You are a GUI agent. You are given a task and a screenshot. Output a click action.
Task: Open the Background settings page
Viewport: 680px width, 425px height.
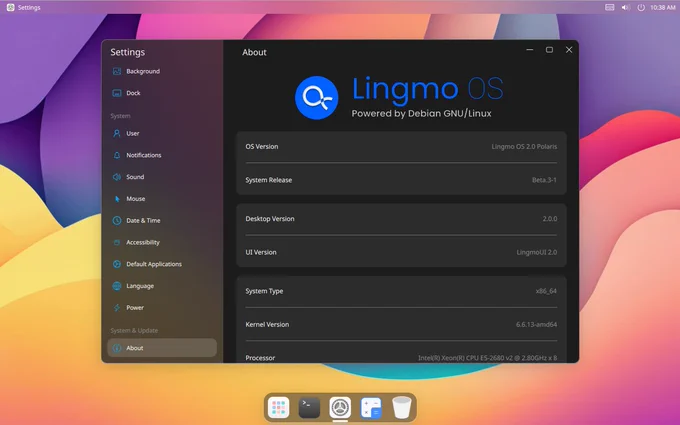point(162,71)
